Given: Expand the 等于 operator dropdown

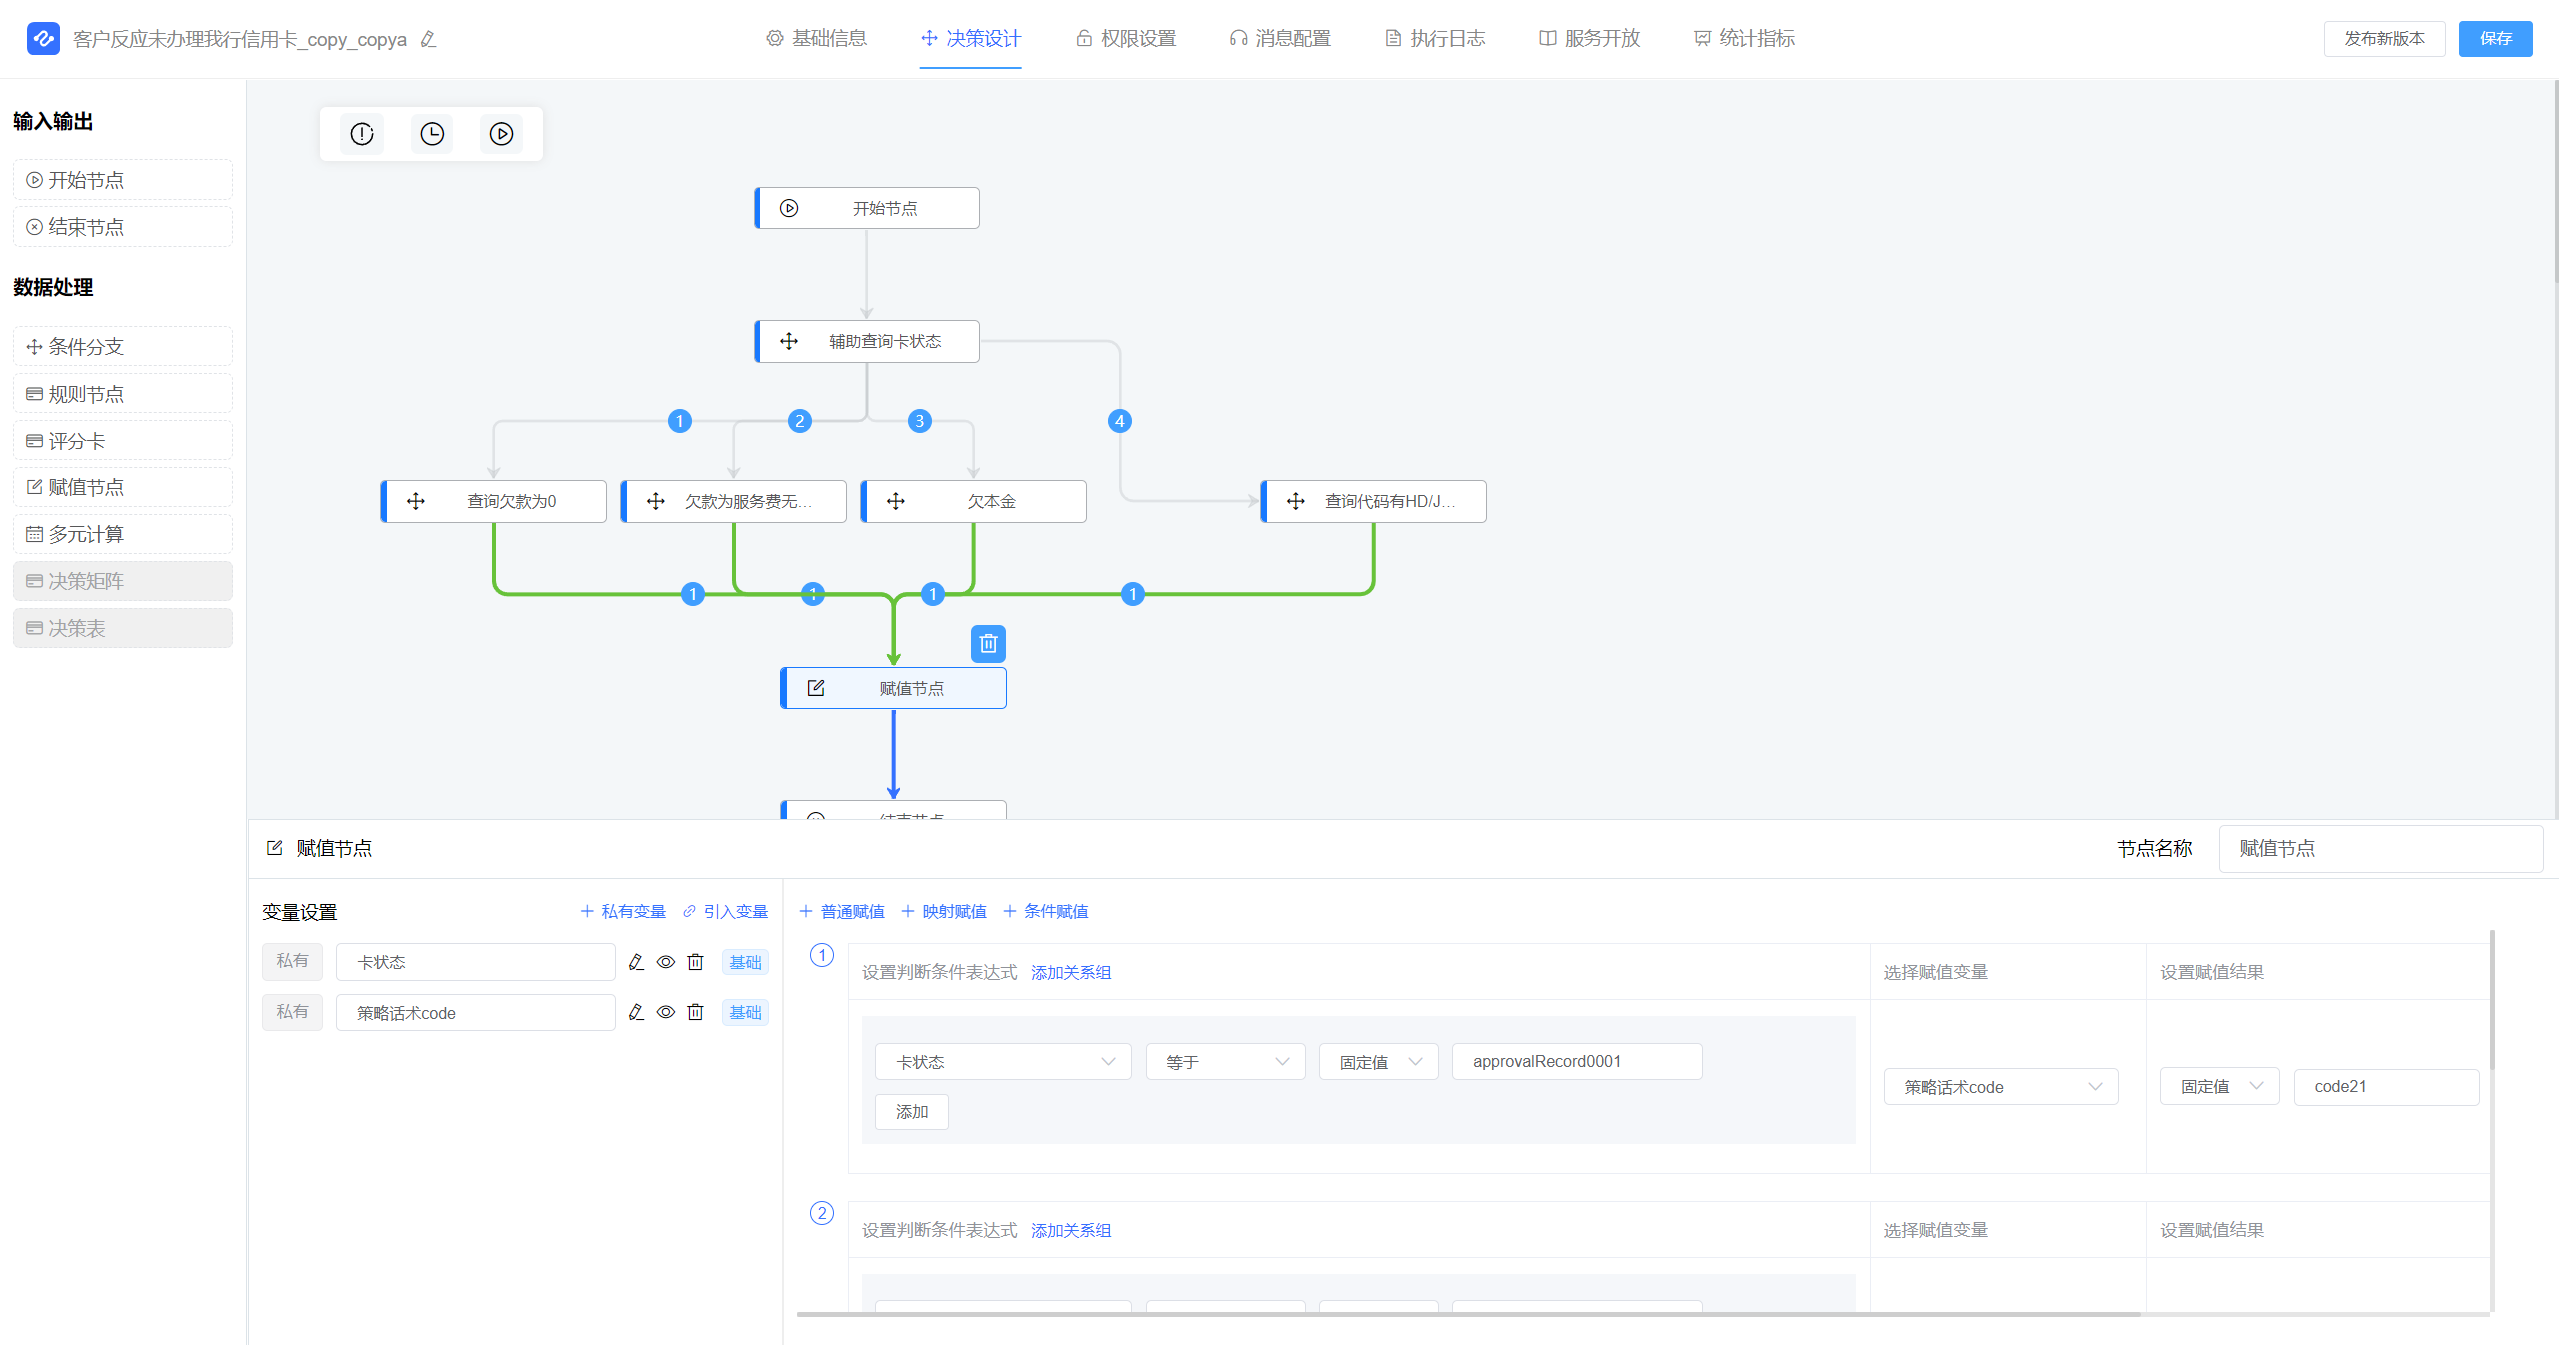Looking at the screenshot, I should point(1225,1061).
